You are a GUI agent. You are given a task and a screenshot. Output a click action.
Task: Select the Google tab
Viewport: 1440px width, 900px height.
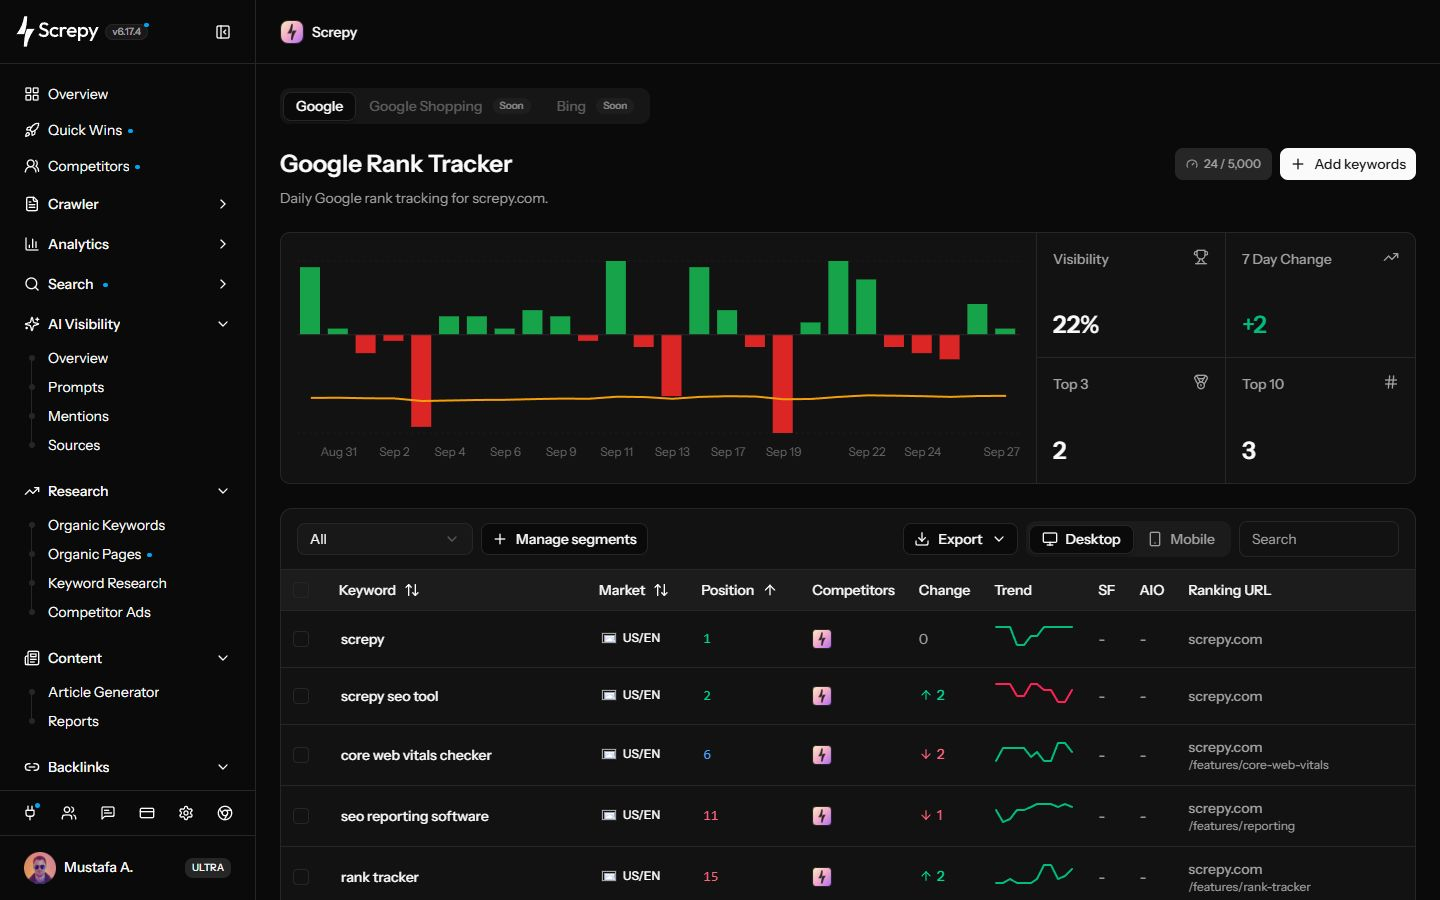319,106
